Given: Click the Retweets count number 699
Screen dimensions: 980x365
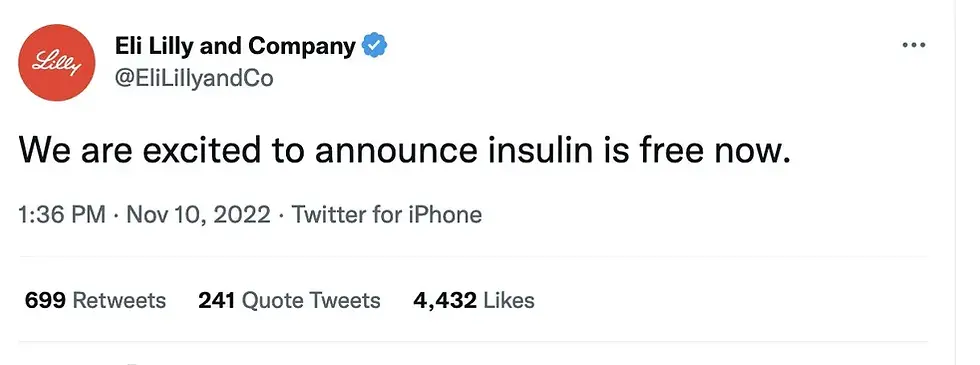Looking at the screenshot, I should pyautogui.click(x=45, y=301).
